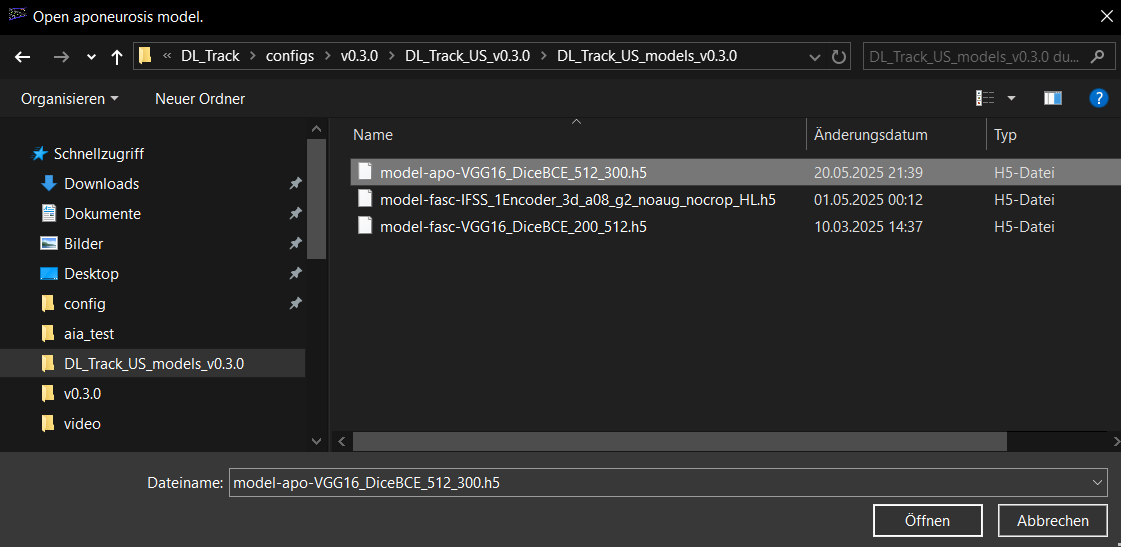Expand the address bar history dropdown
Screen dimensions: 1121x547
click(x=814, y=56)
